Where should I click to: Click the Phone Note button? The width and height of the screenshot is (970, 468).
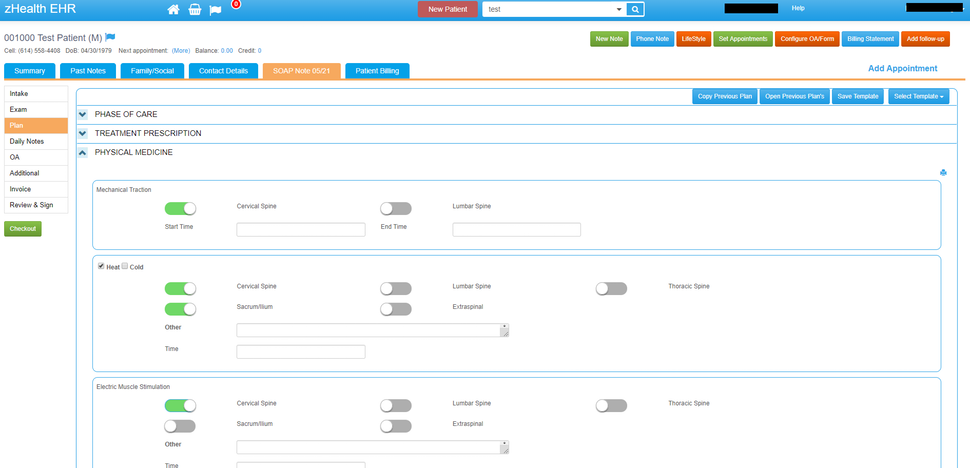coord(653,39)
